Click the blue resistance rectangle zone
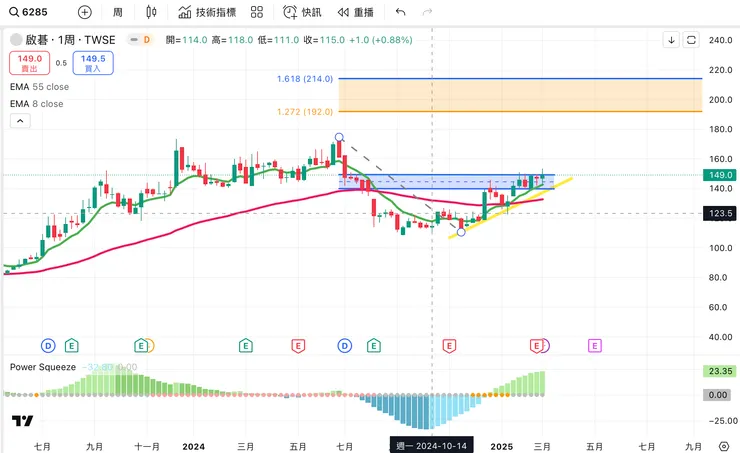This screenshot has height=453, width=740. [x=446, y=182]
